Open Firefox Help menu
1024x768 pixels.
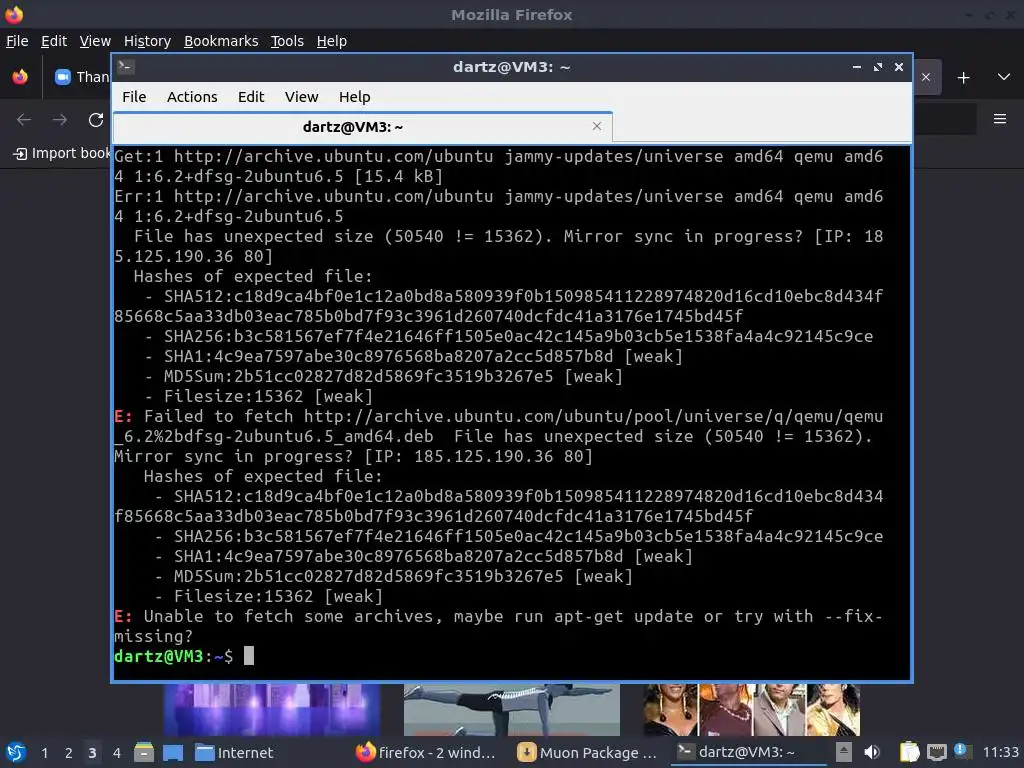pyautogui.click(x=332, y=41)
